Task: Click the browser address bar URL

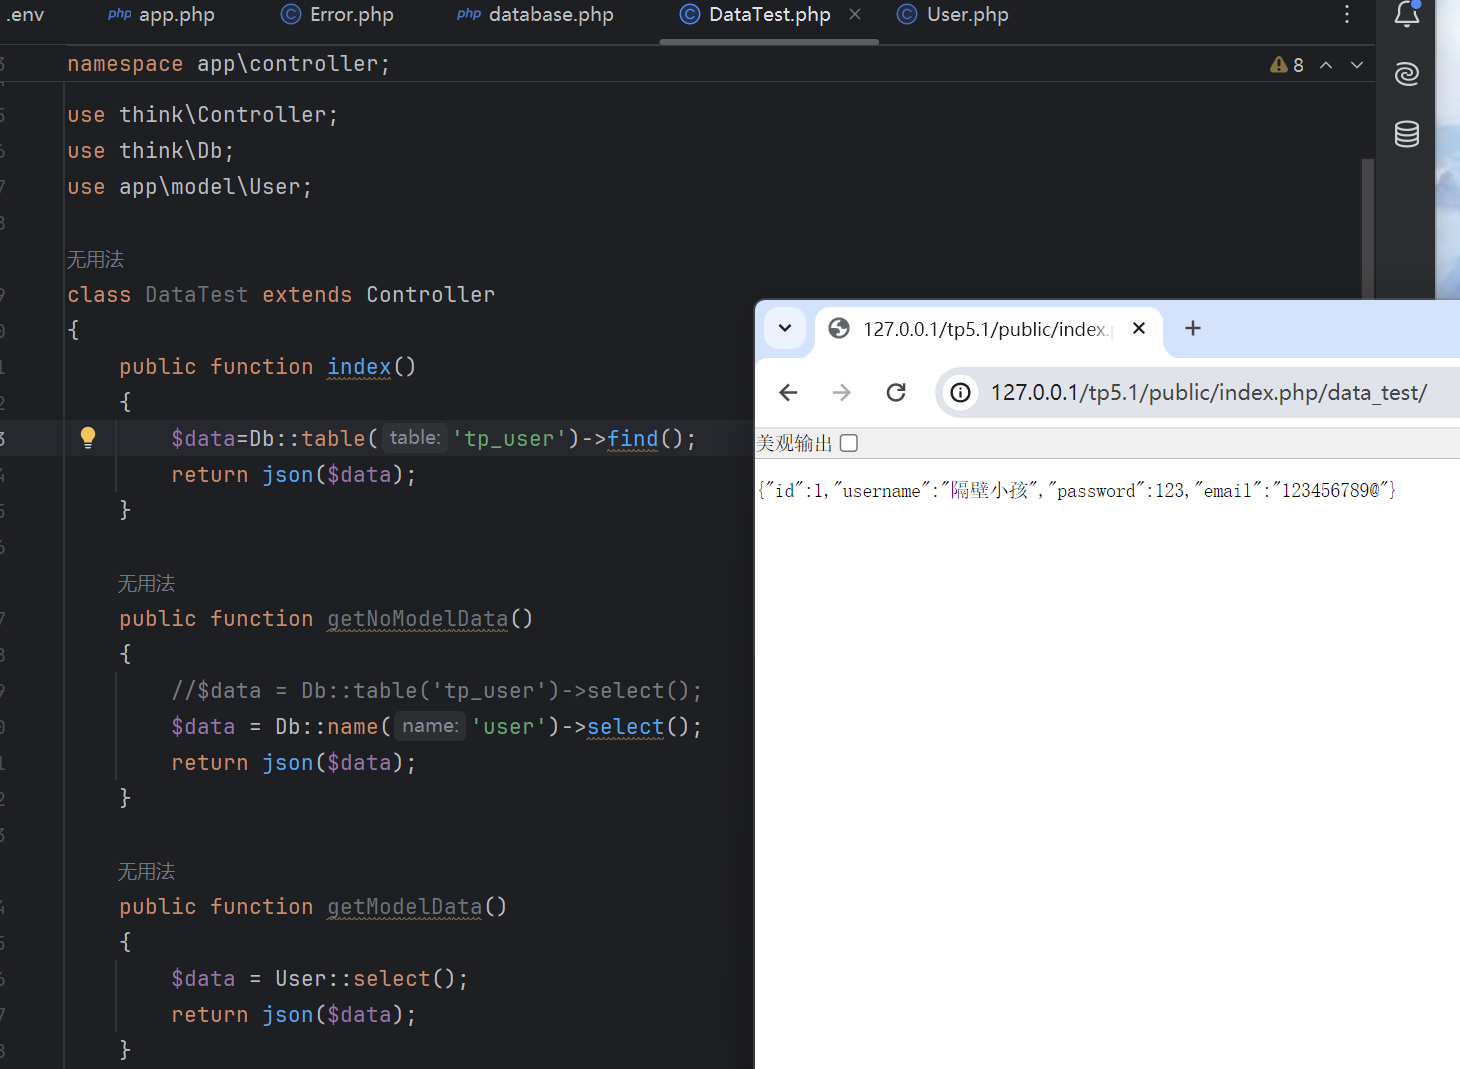Action: click(1208, 393)
